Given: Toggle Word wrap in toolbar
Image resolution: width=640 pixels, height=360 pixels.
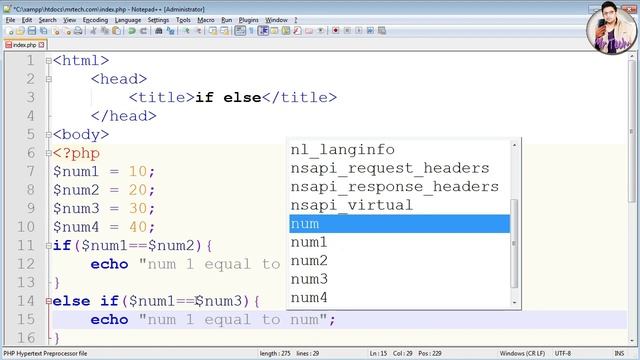Looking at the screenshot, I should click(240, 31).
